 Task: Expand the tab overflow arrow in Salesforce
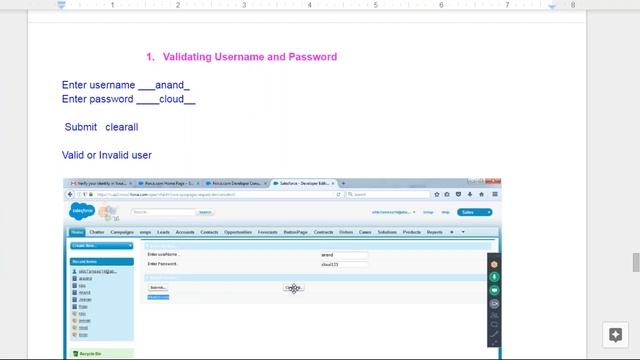pos(463,232)
